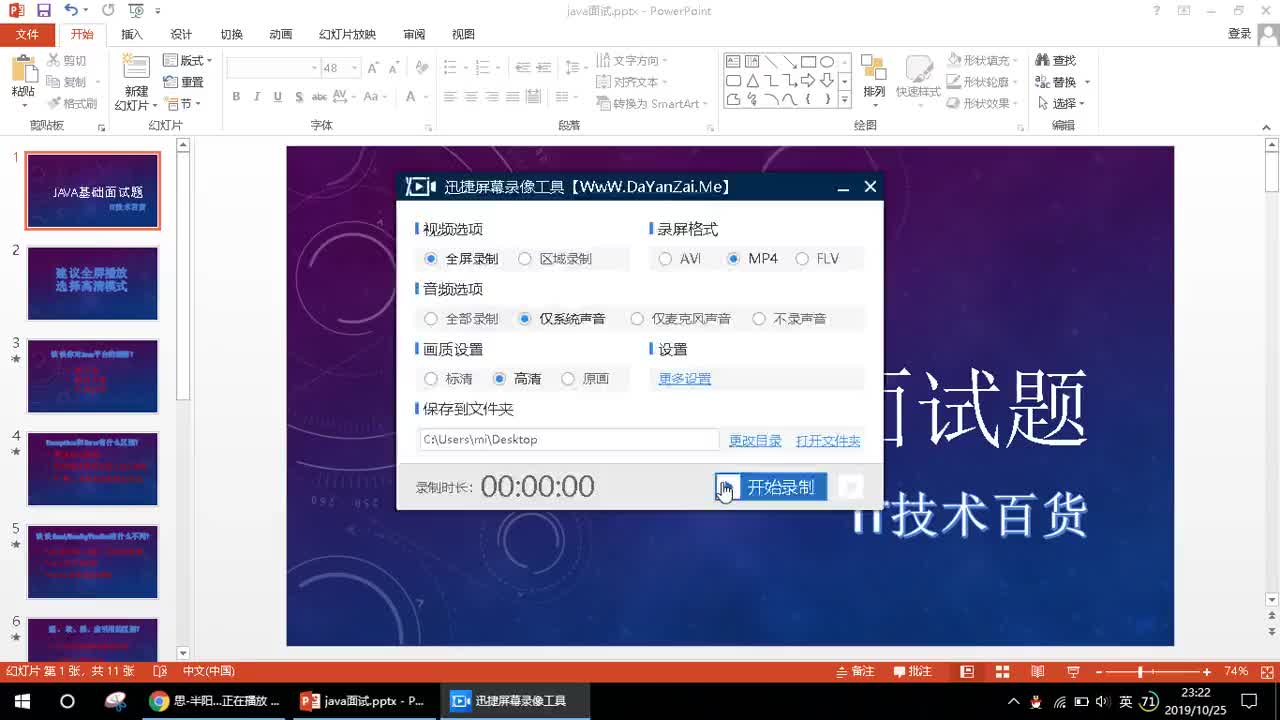Pick the right arrow shape in the gallery
Screen dimensions: 1280x720
click(808, 81)
